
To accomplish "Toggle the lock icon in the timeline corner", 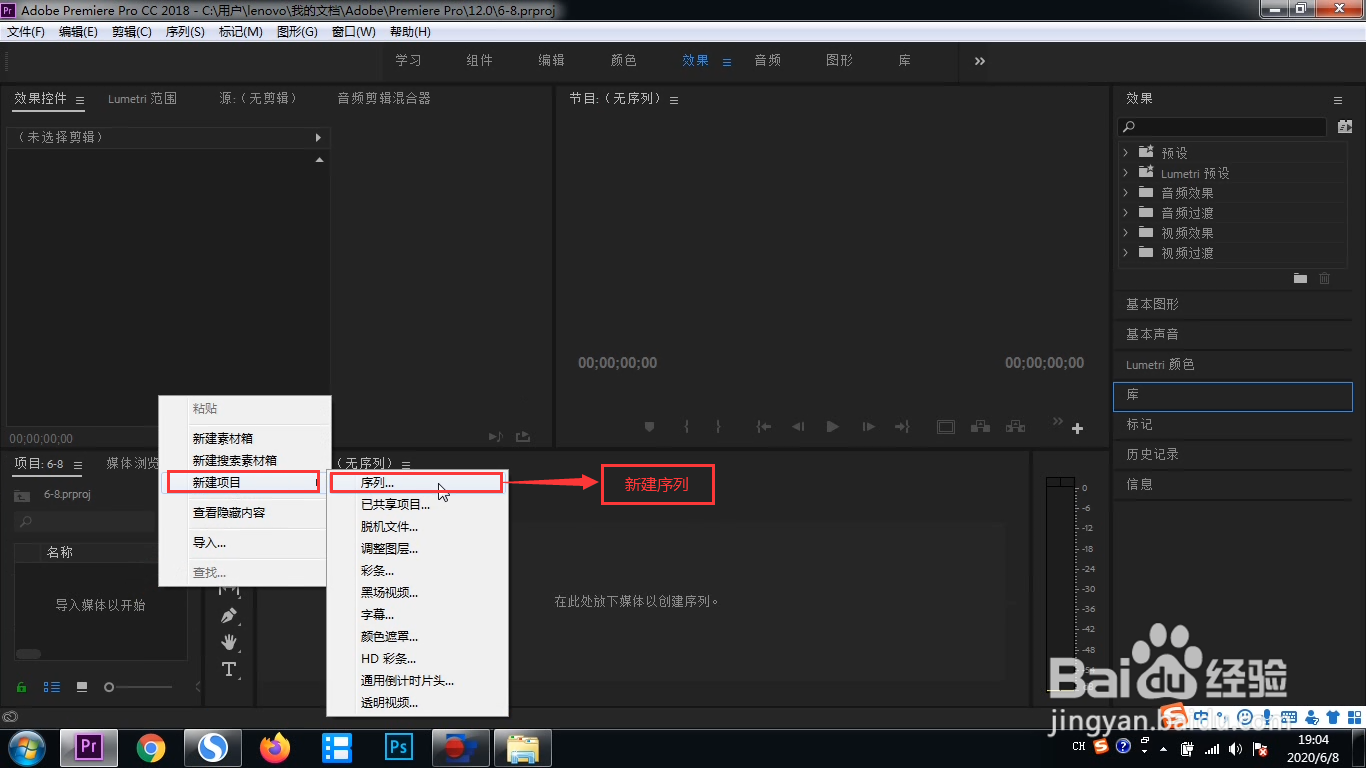I will [20, 687].
